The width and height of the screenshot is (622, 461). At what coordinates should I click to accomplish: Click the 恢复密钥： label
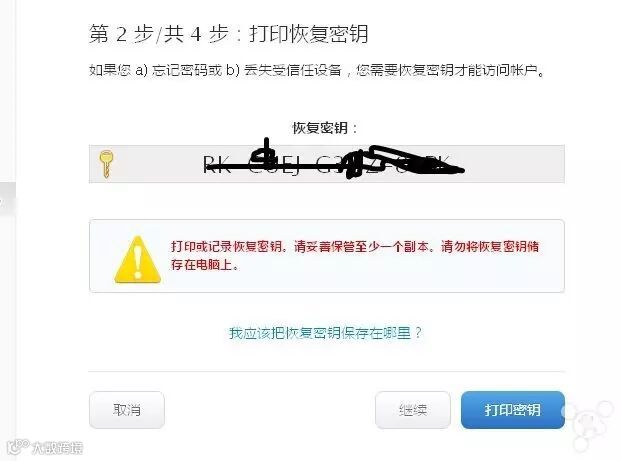click(x=325, y=128)
